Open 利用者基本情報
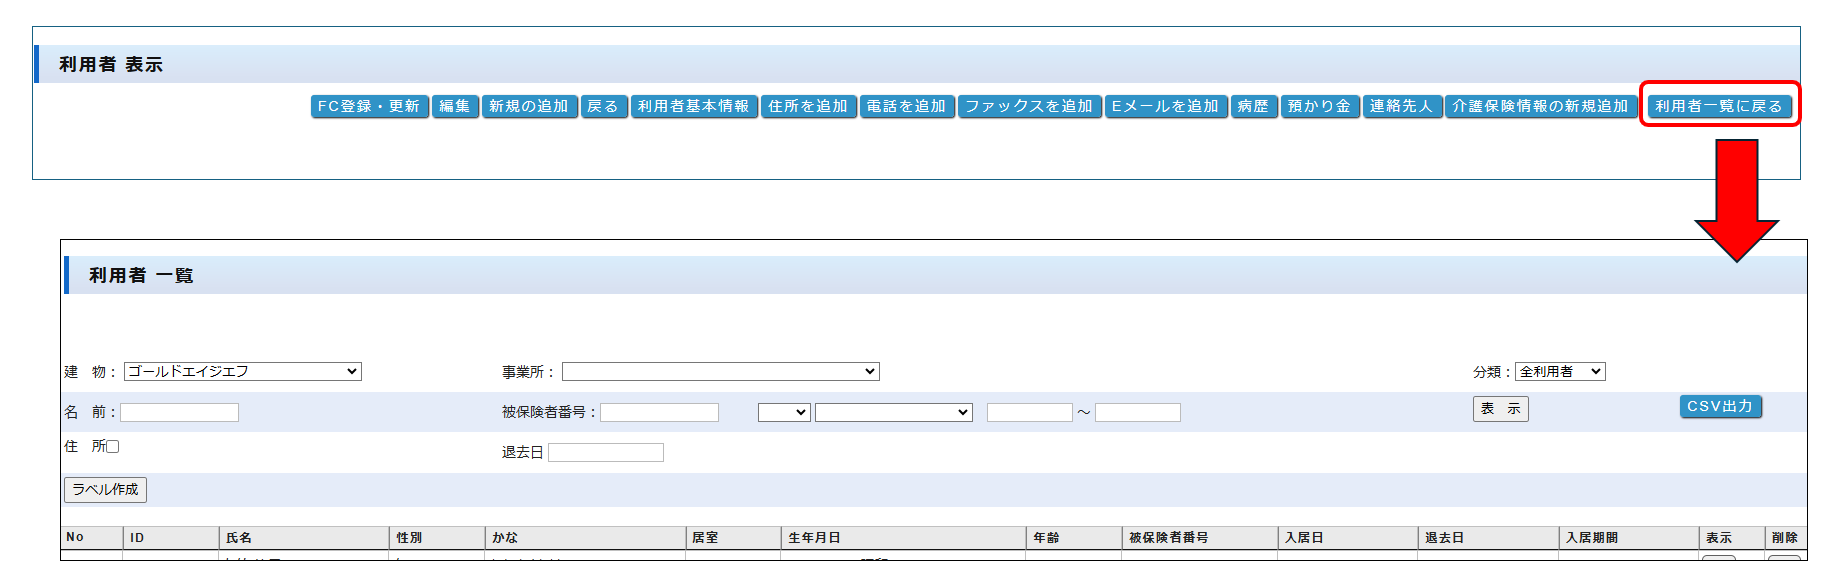The height and width of the screenshot is (573, 1833). 693,106
